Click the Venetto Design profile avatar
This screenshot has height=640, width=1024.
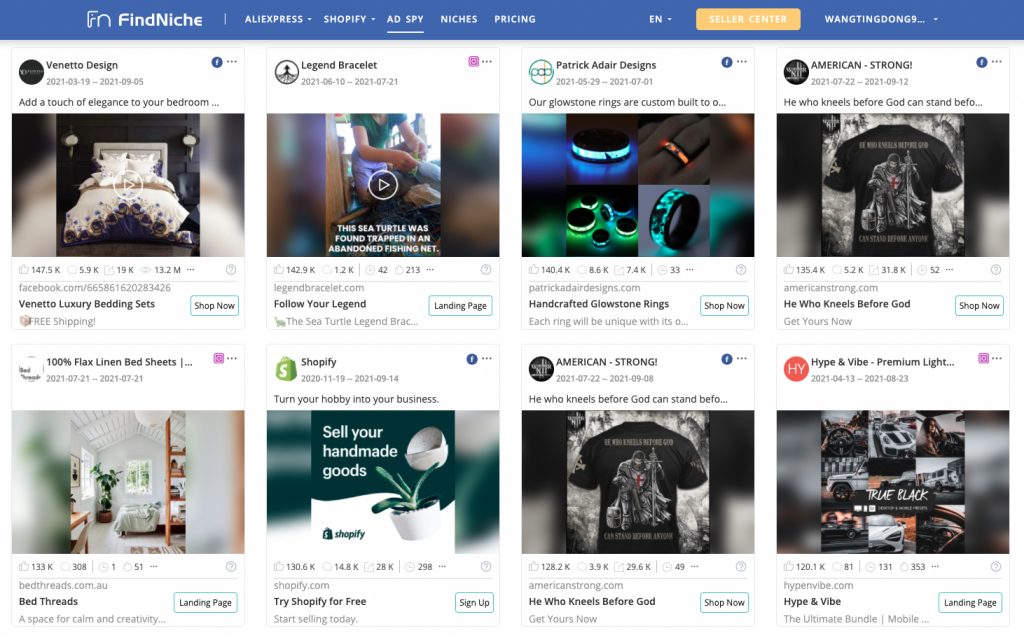tap(31, 72)
